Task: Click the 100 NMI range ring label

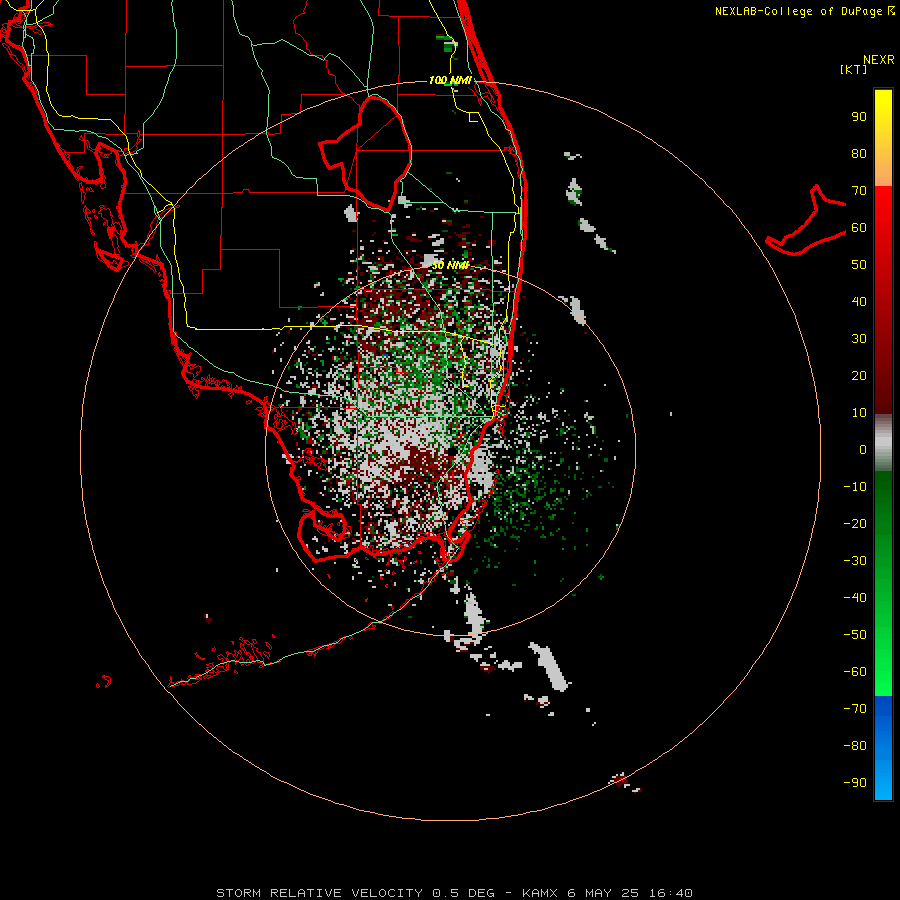Action: pos(450,80)
